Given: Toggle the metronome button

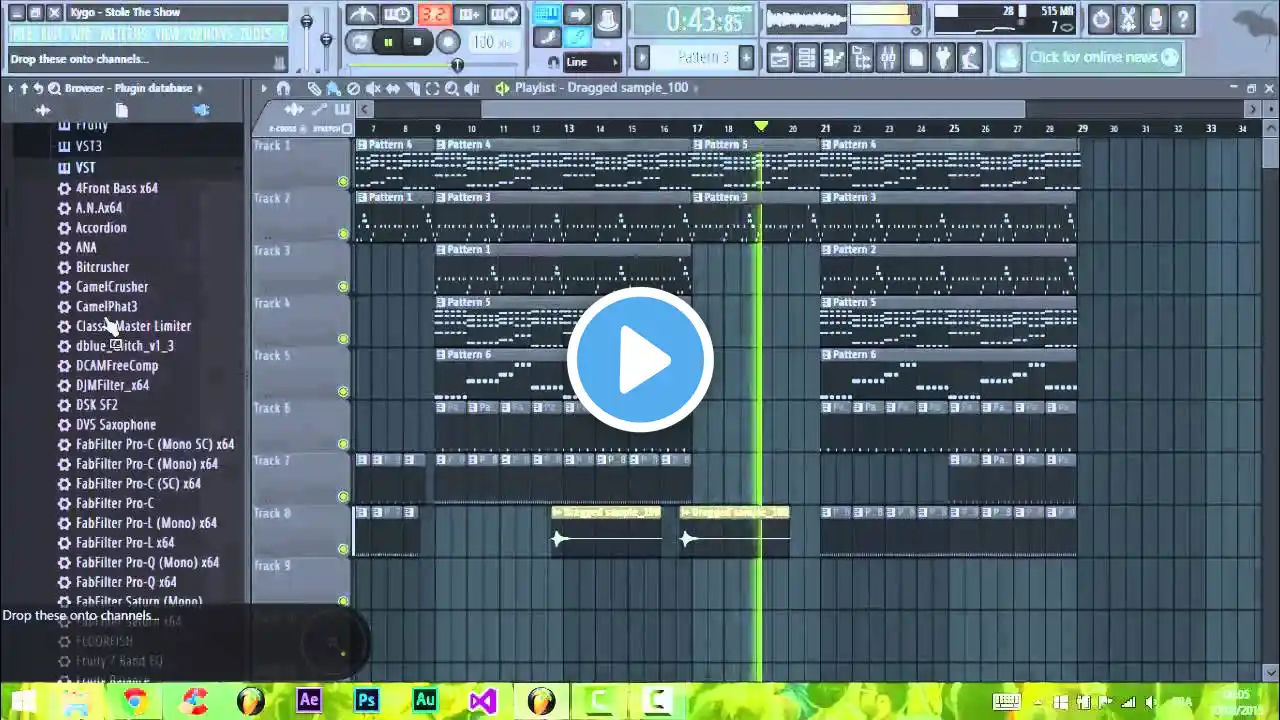Looking at the screenshot, I should click(361, 15).
